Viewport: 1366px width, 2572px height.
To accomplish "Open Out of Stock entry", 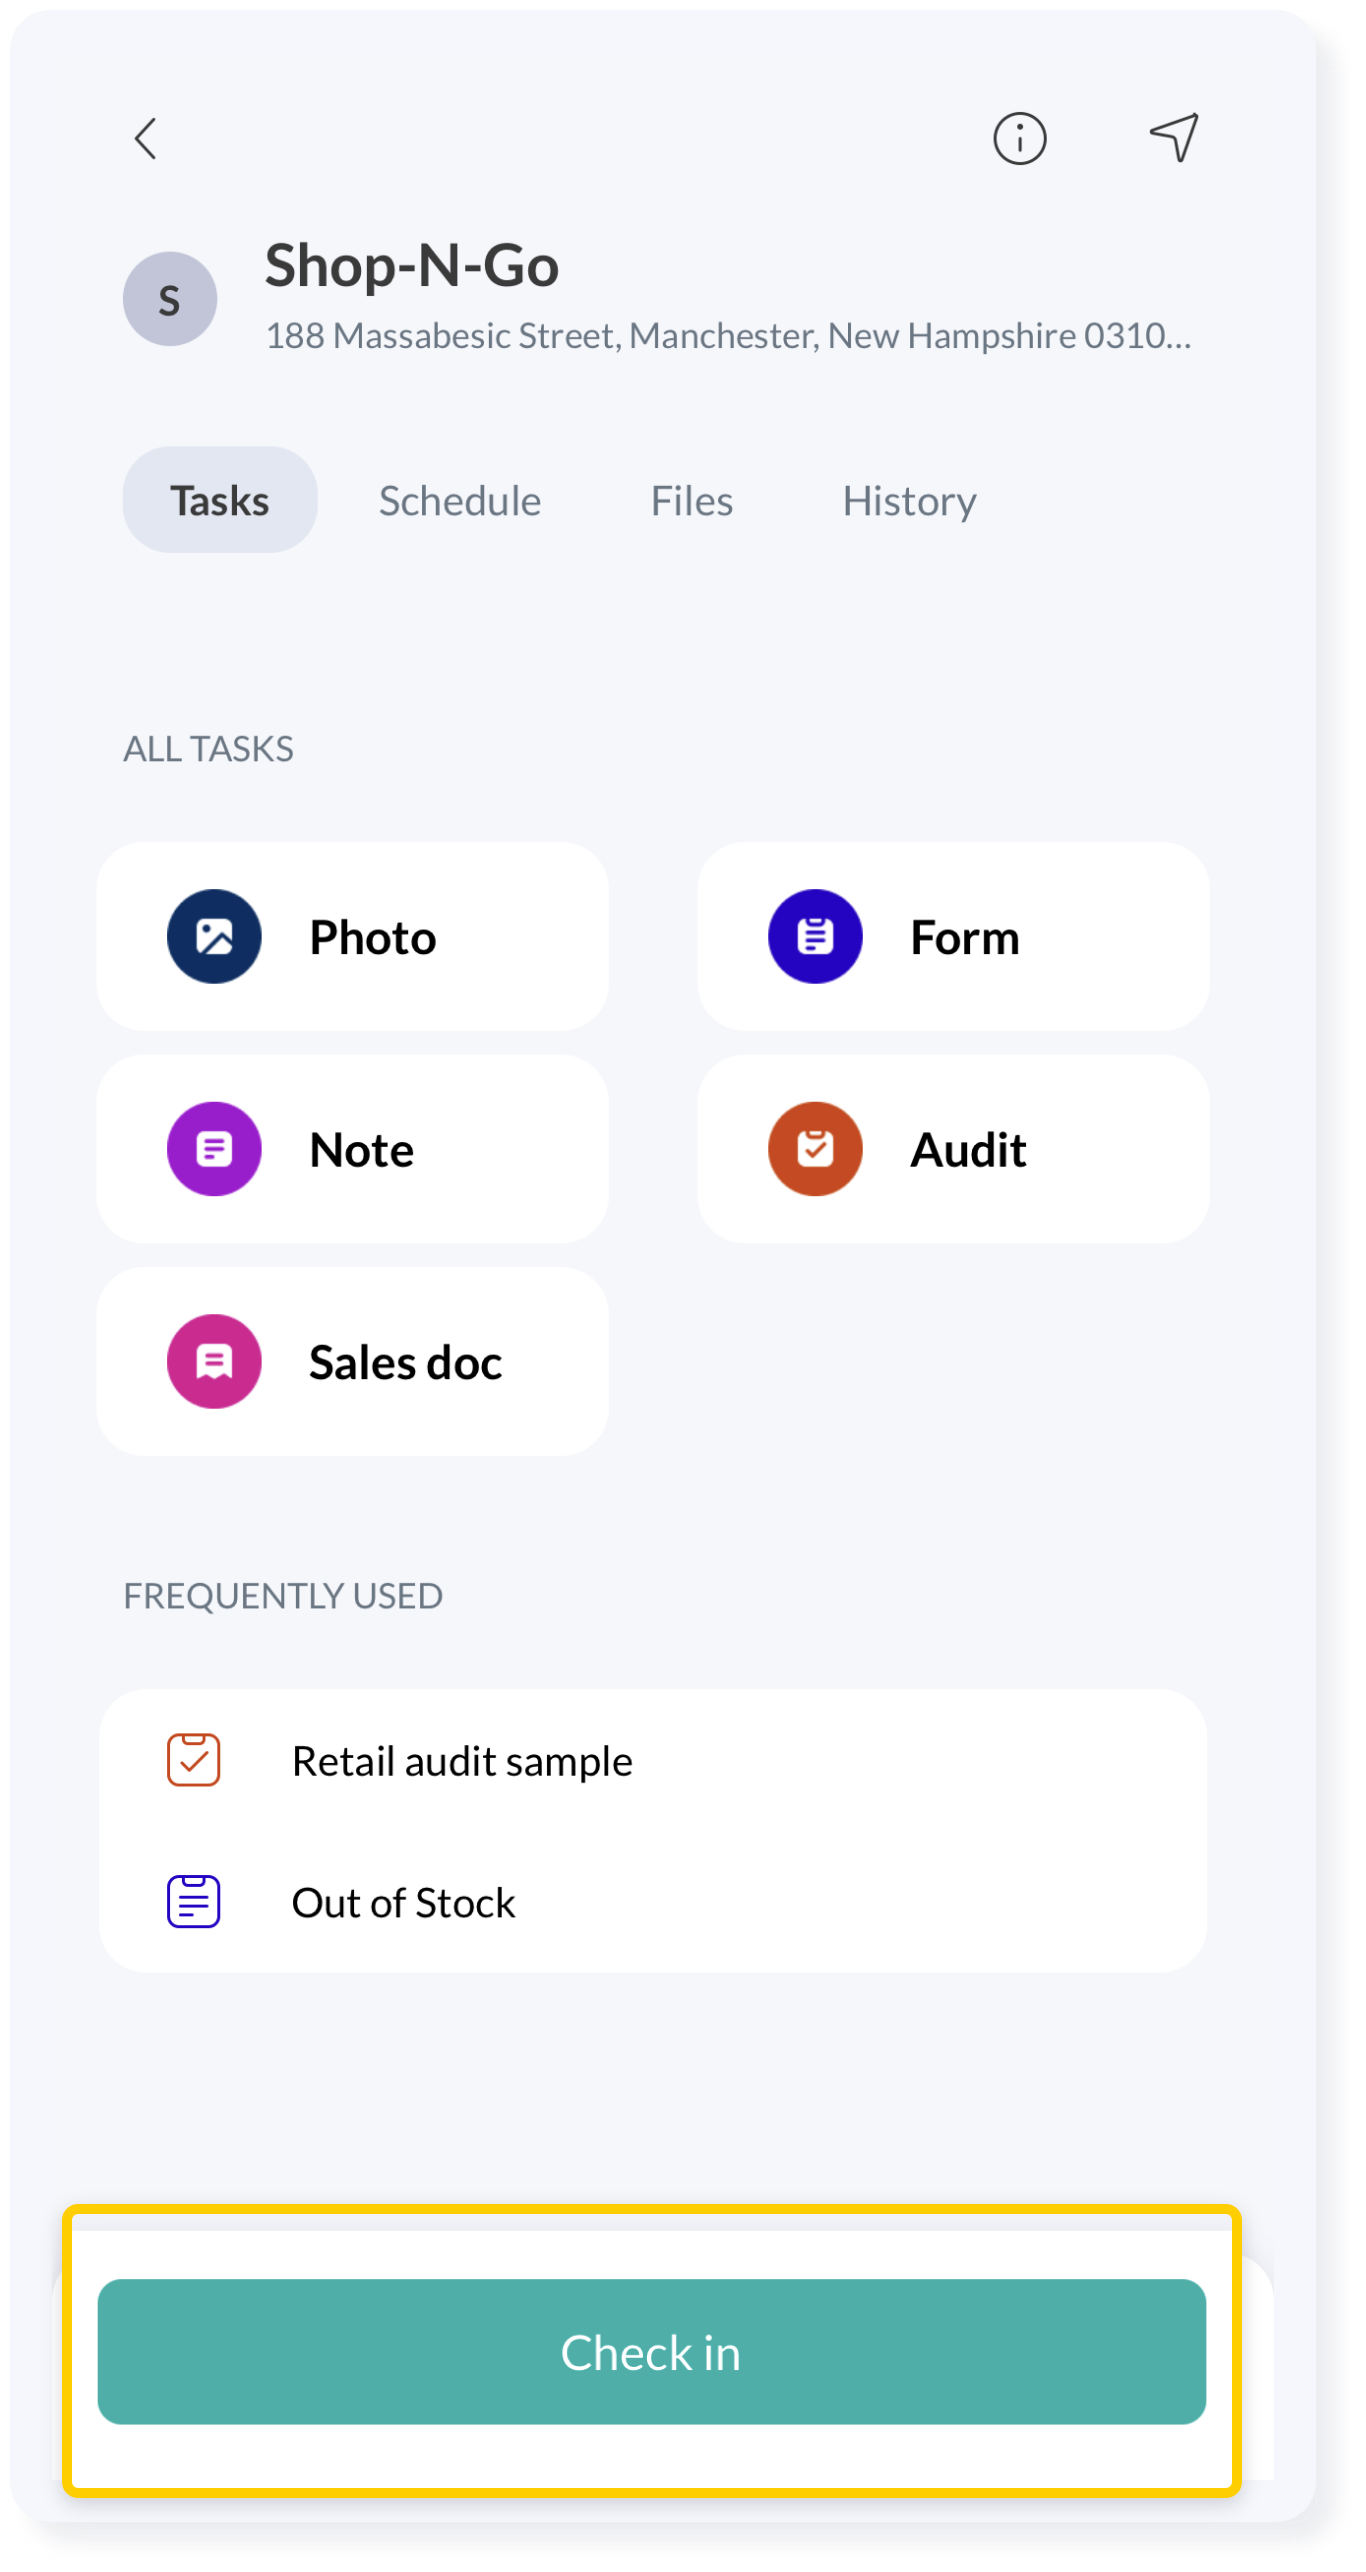I will click(653, 1902).
